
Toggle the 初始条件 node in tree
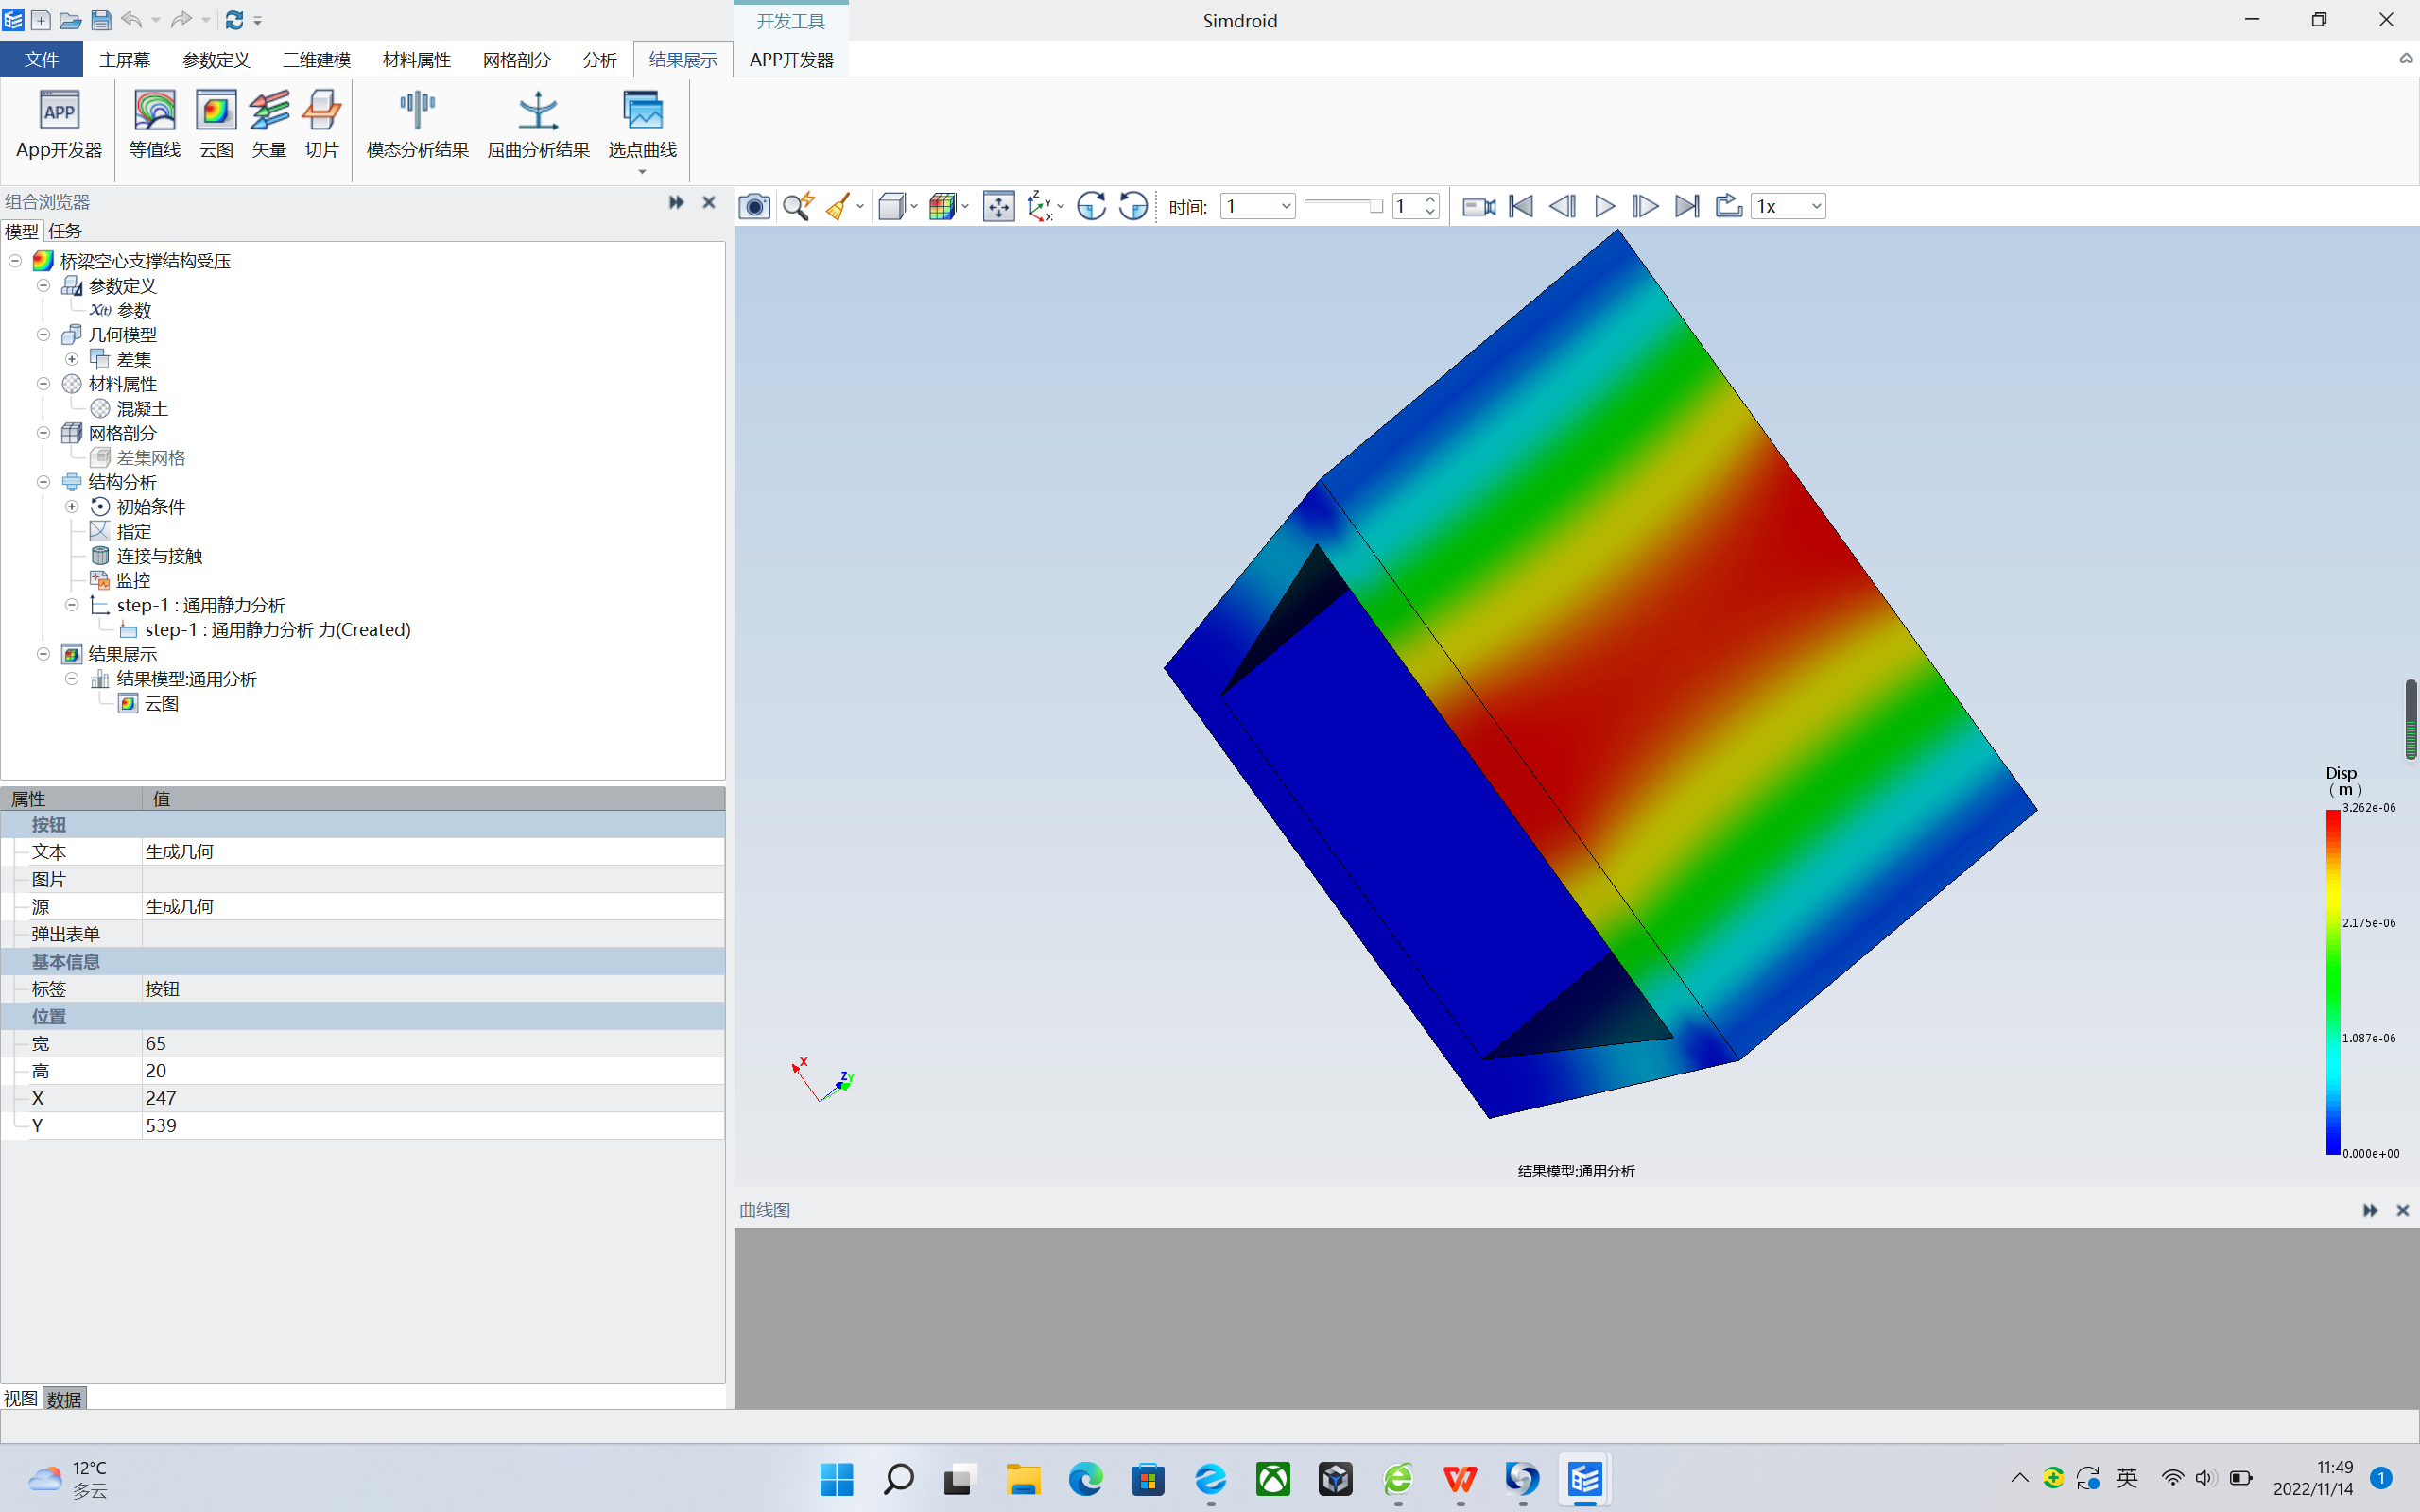(x=70, y=506)
